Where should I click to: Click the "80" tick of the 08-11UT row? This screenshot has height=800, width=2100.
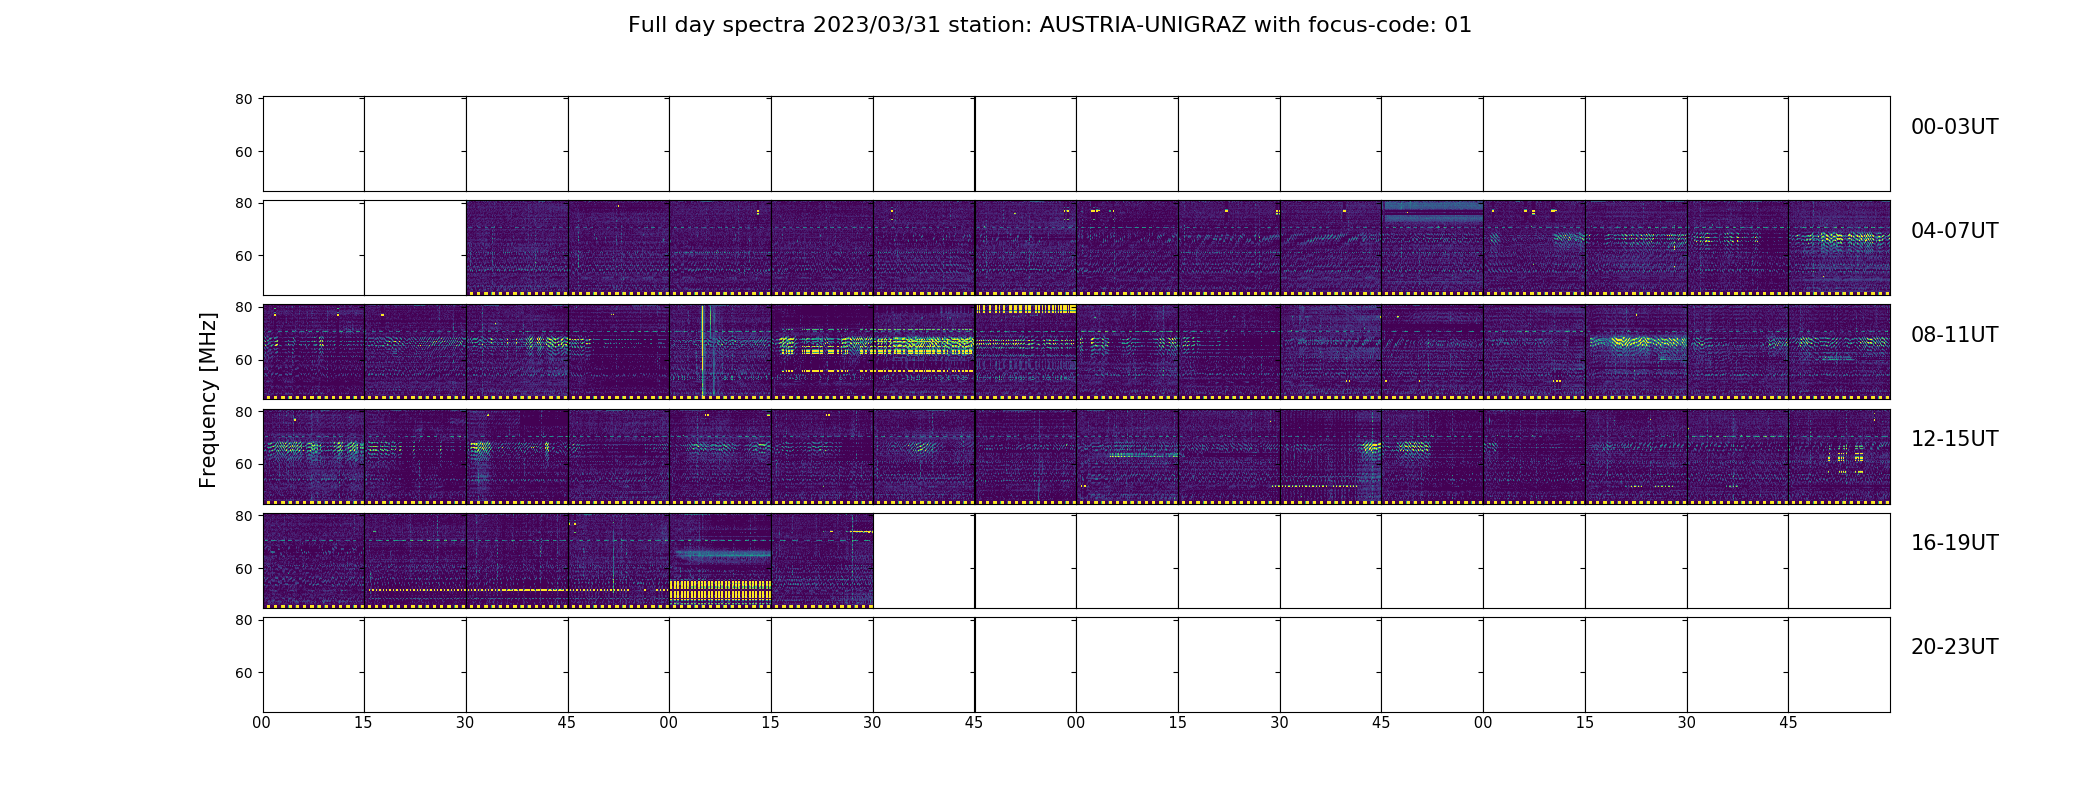point(243,308)
